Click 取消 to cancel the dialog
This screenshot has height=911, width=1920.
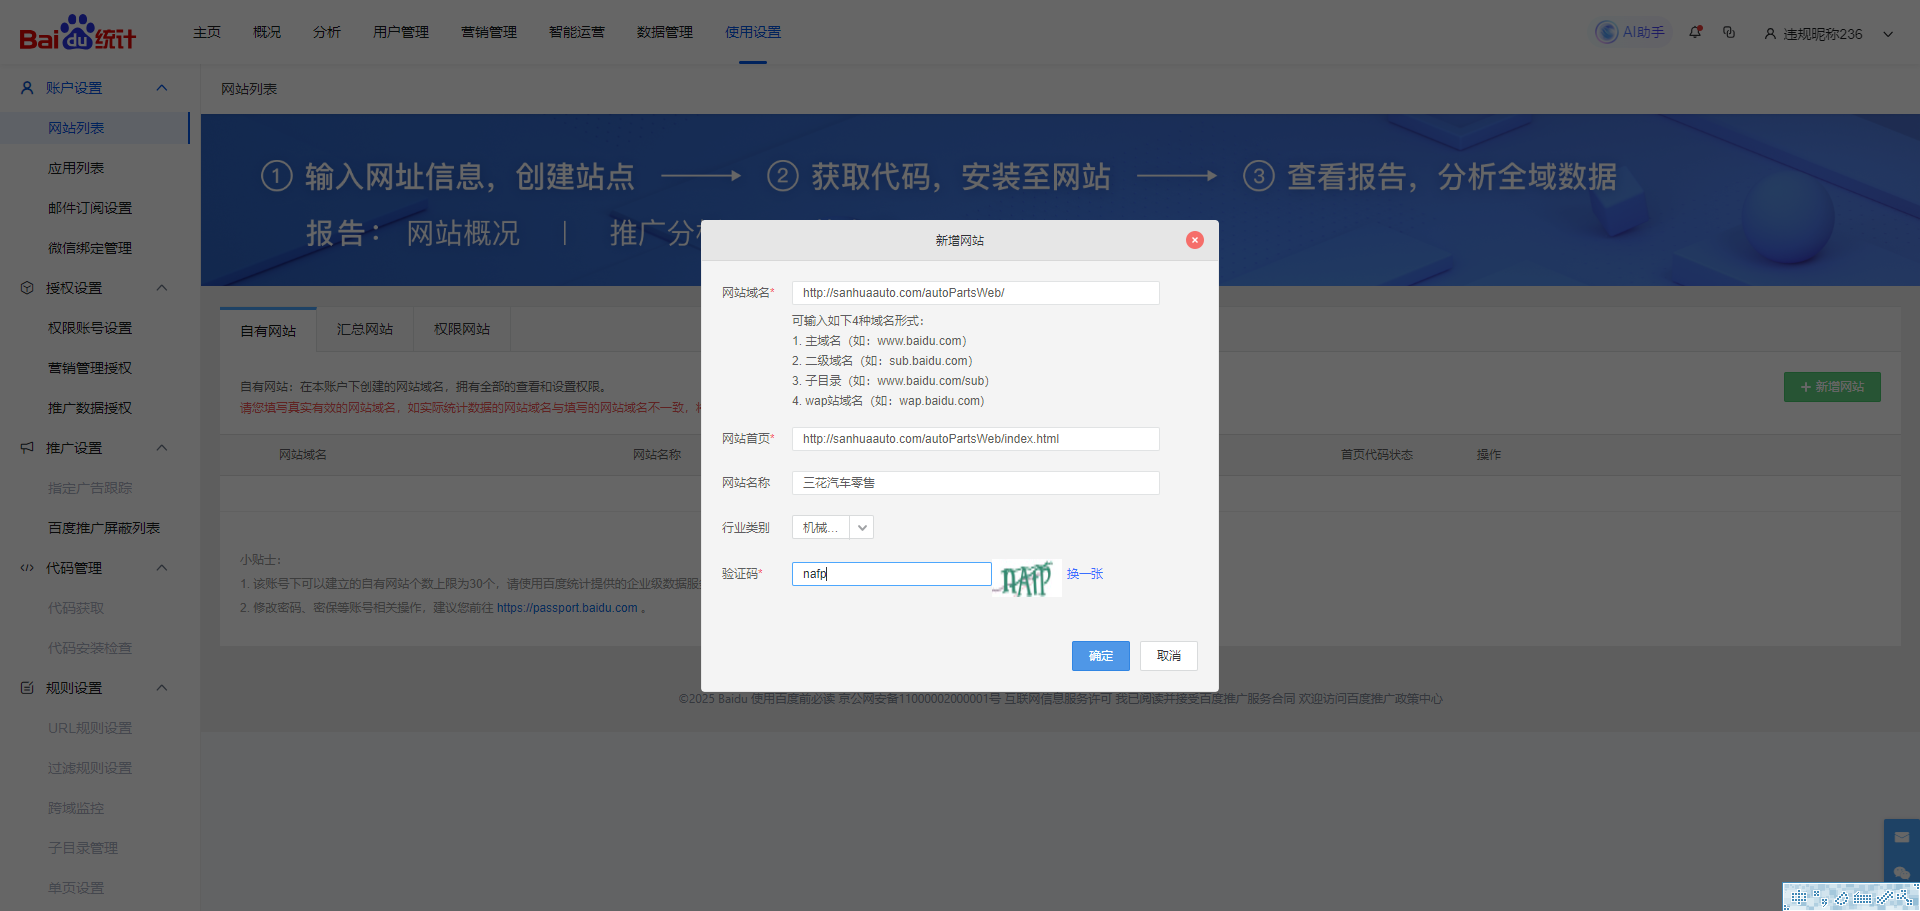click(x=1168, y=656)
